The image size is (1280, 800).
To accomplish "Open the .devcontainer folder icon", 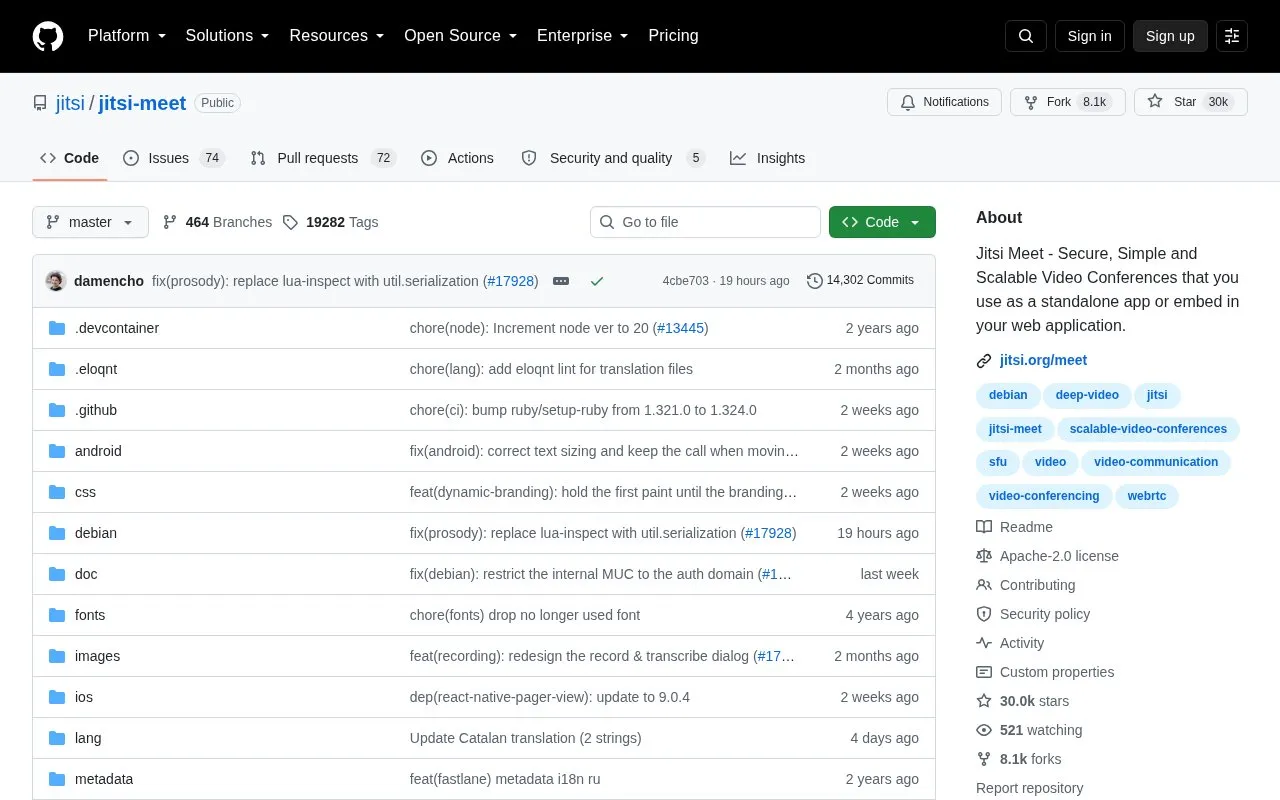I will [57, 328].
